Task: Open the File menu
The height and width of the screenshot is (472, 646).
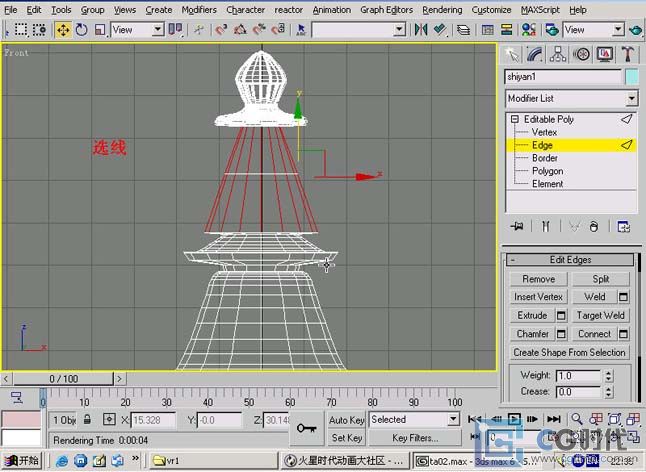Action: point(10,9)
